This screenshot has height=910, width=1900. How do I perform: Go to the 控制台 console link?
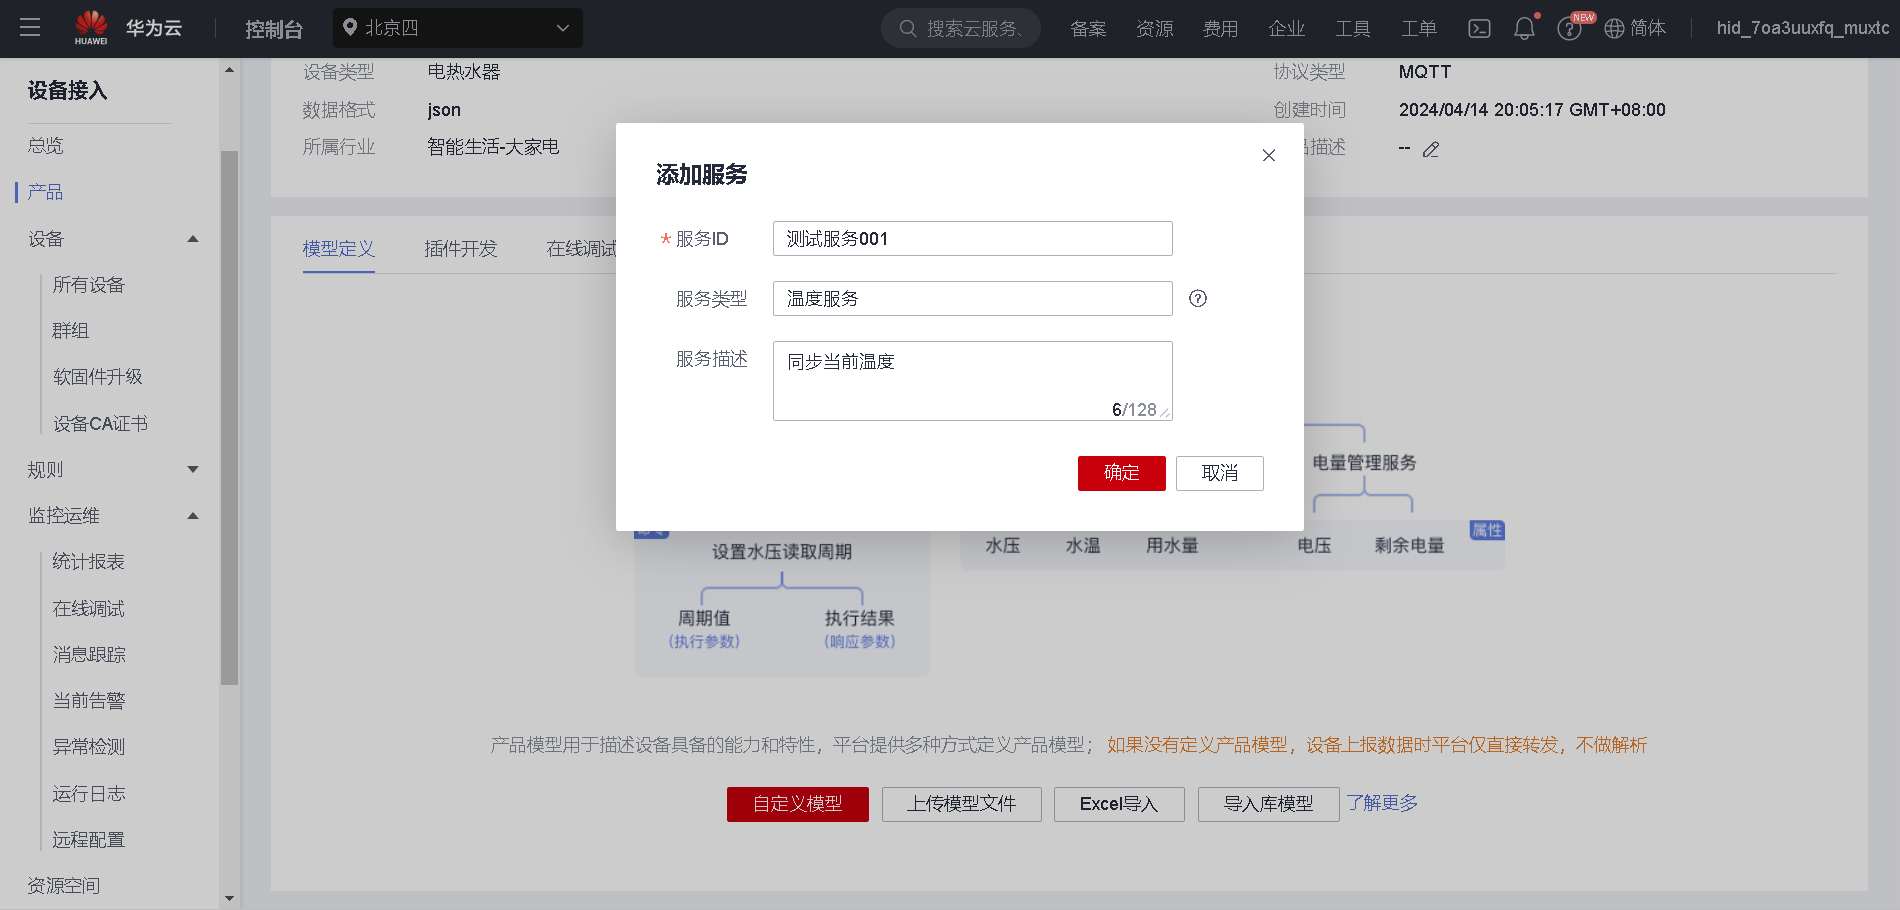coord(274,29)
